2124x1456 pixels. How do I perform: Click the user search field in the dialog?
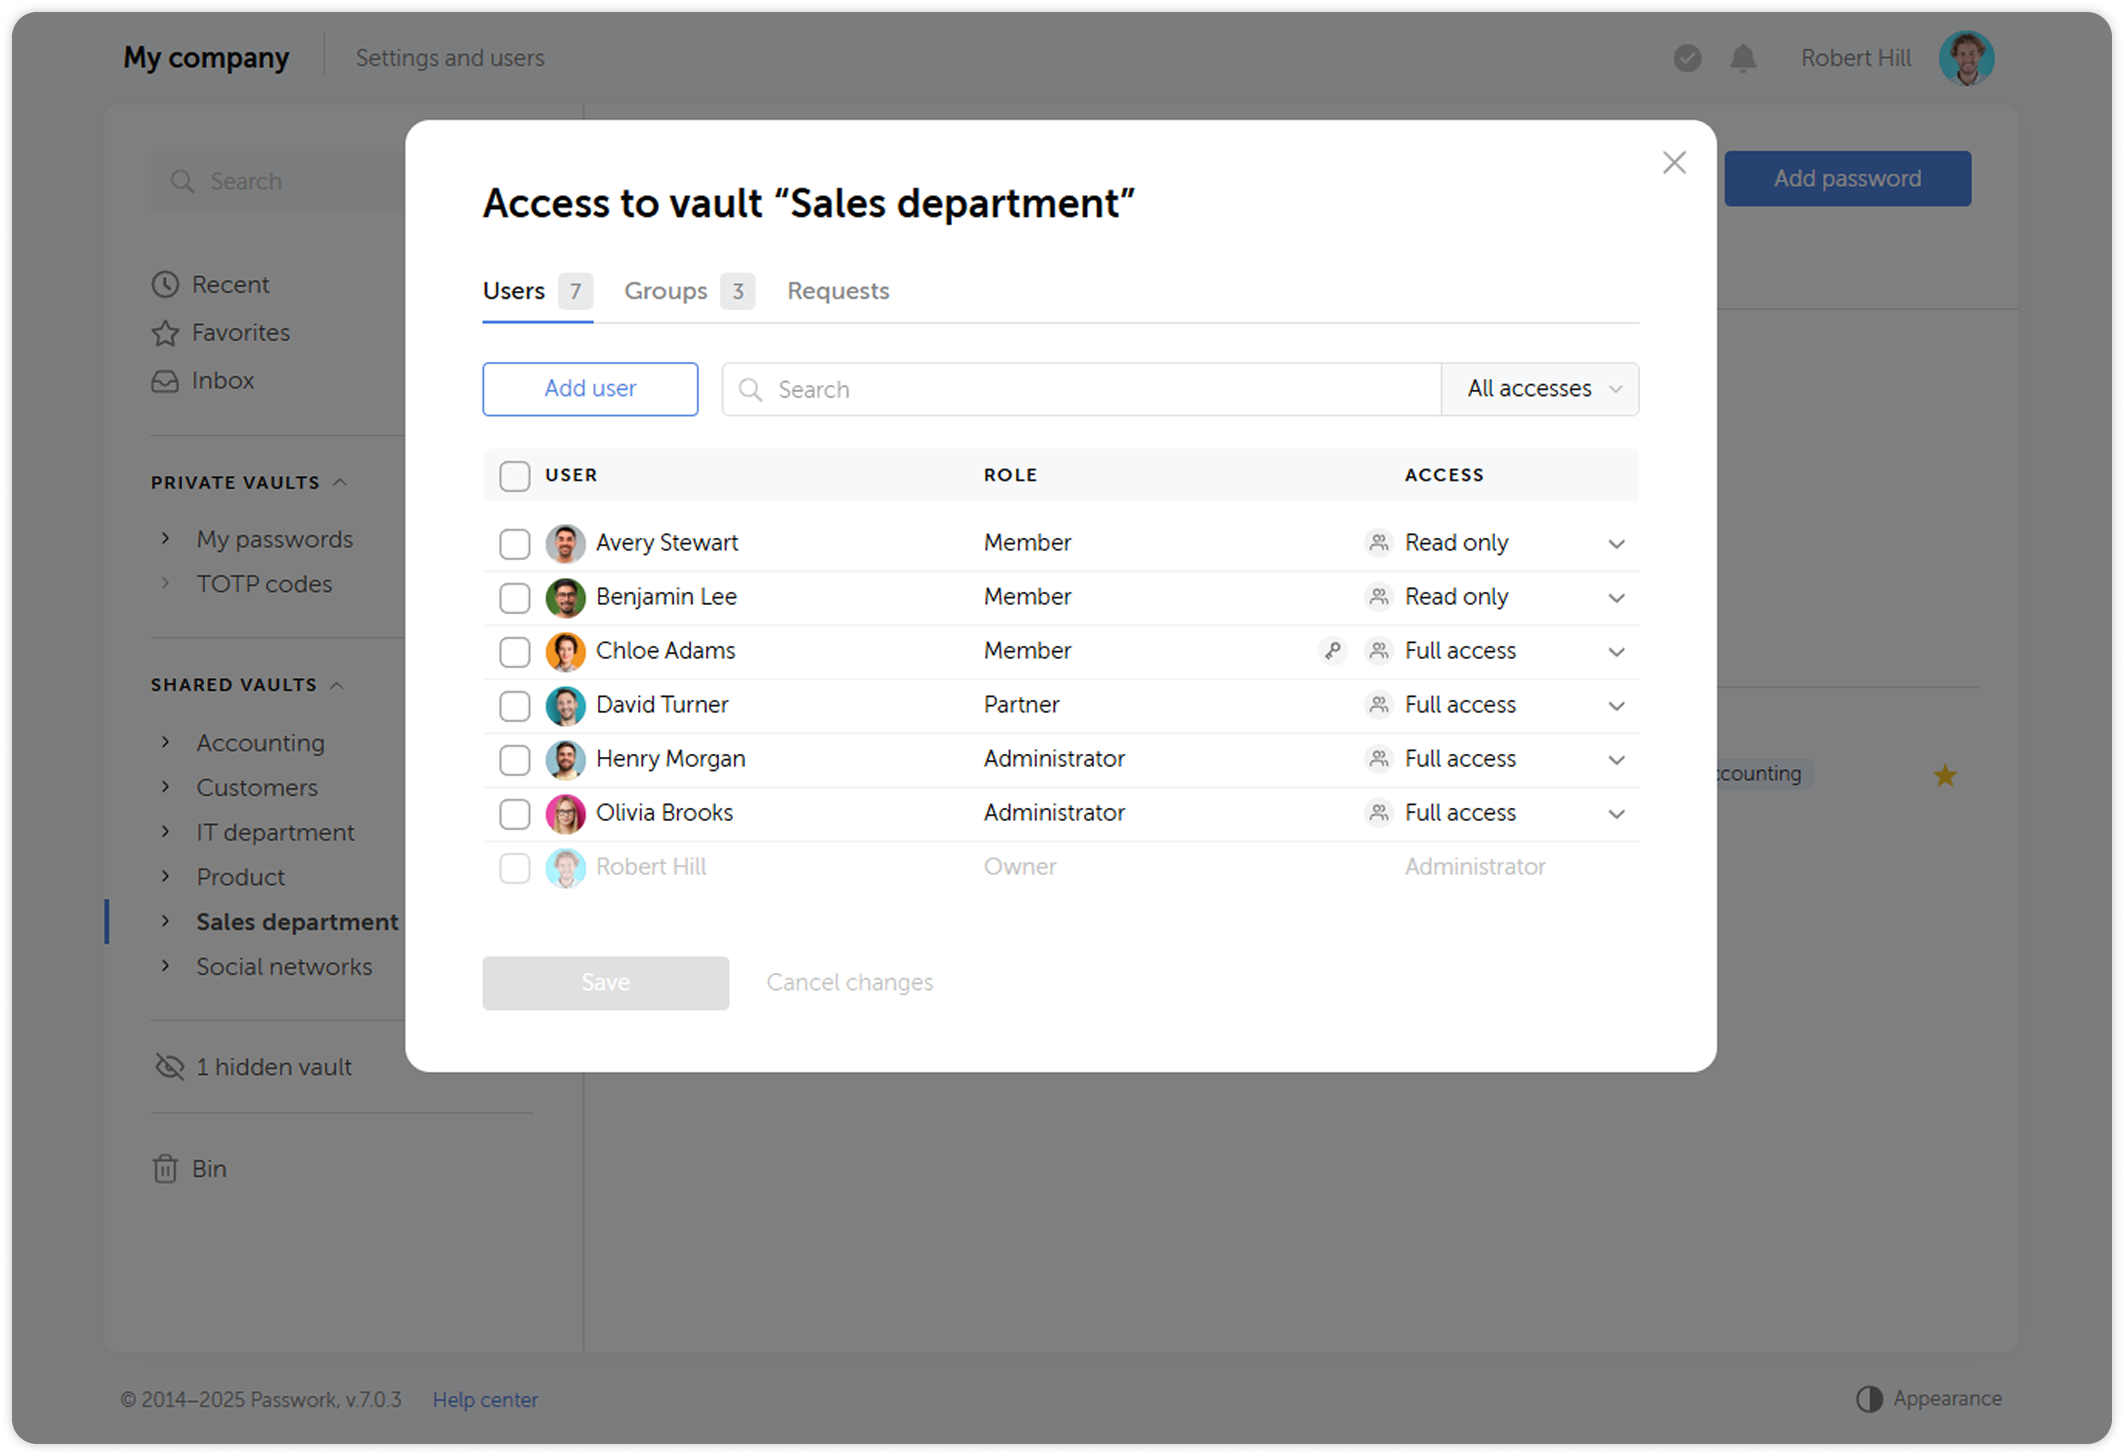[1080, 389]
